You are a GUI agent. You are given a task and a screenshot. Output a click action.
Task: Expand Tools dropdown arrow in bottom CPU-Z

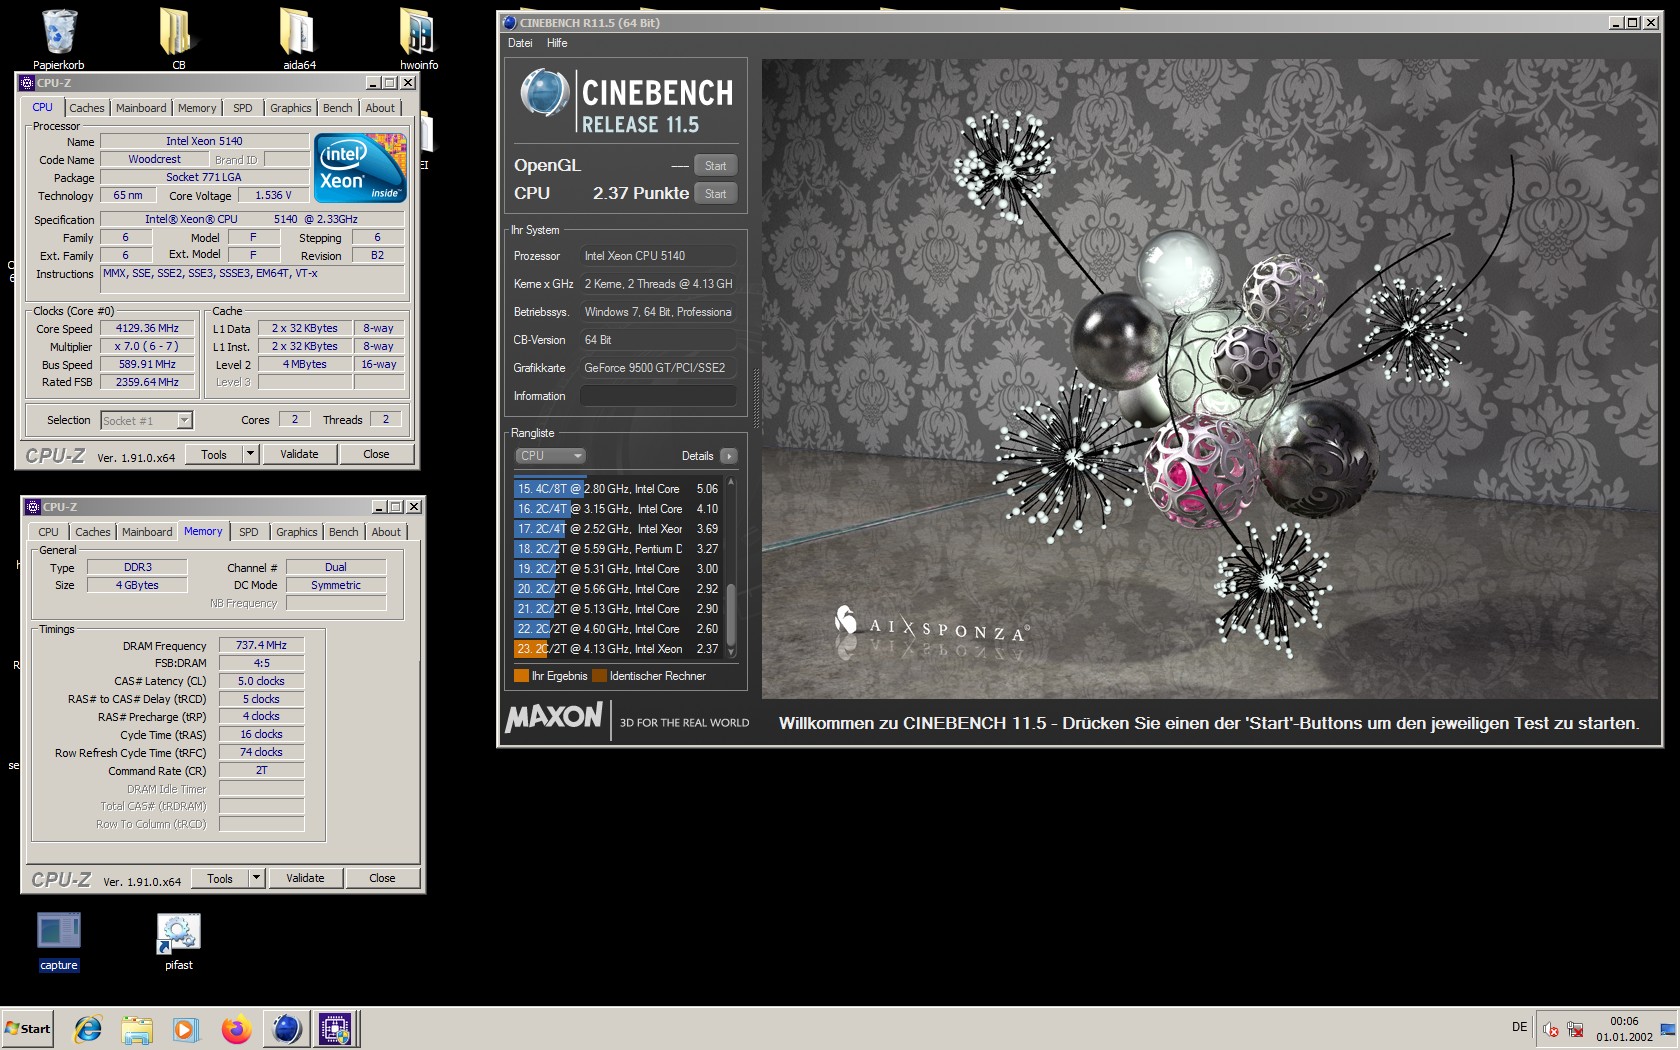(256, 878)
